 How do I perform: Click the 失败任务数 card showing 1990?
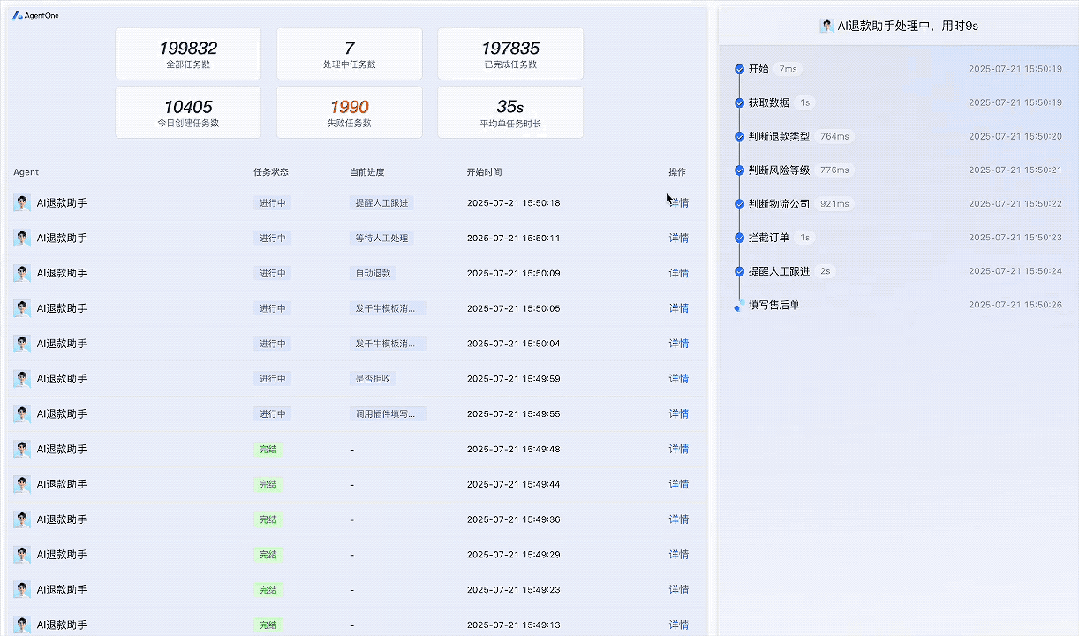(349, 113)
